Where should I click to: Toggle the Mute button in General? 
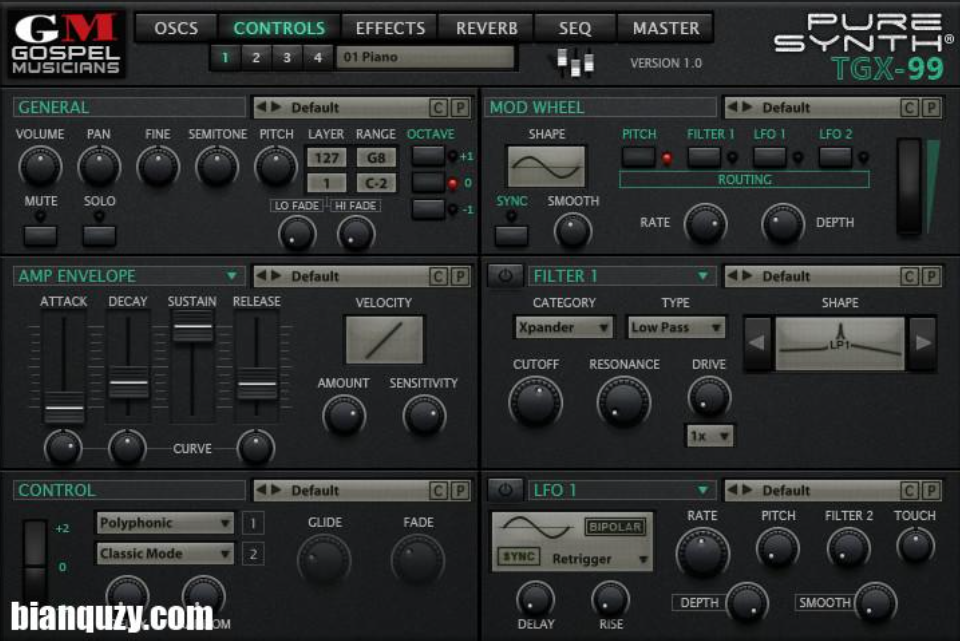40,236
